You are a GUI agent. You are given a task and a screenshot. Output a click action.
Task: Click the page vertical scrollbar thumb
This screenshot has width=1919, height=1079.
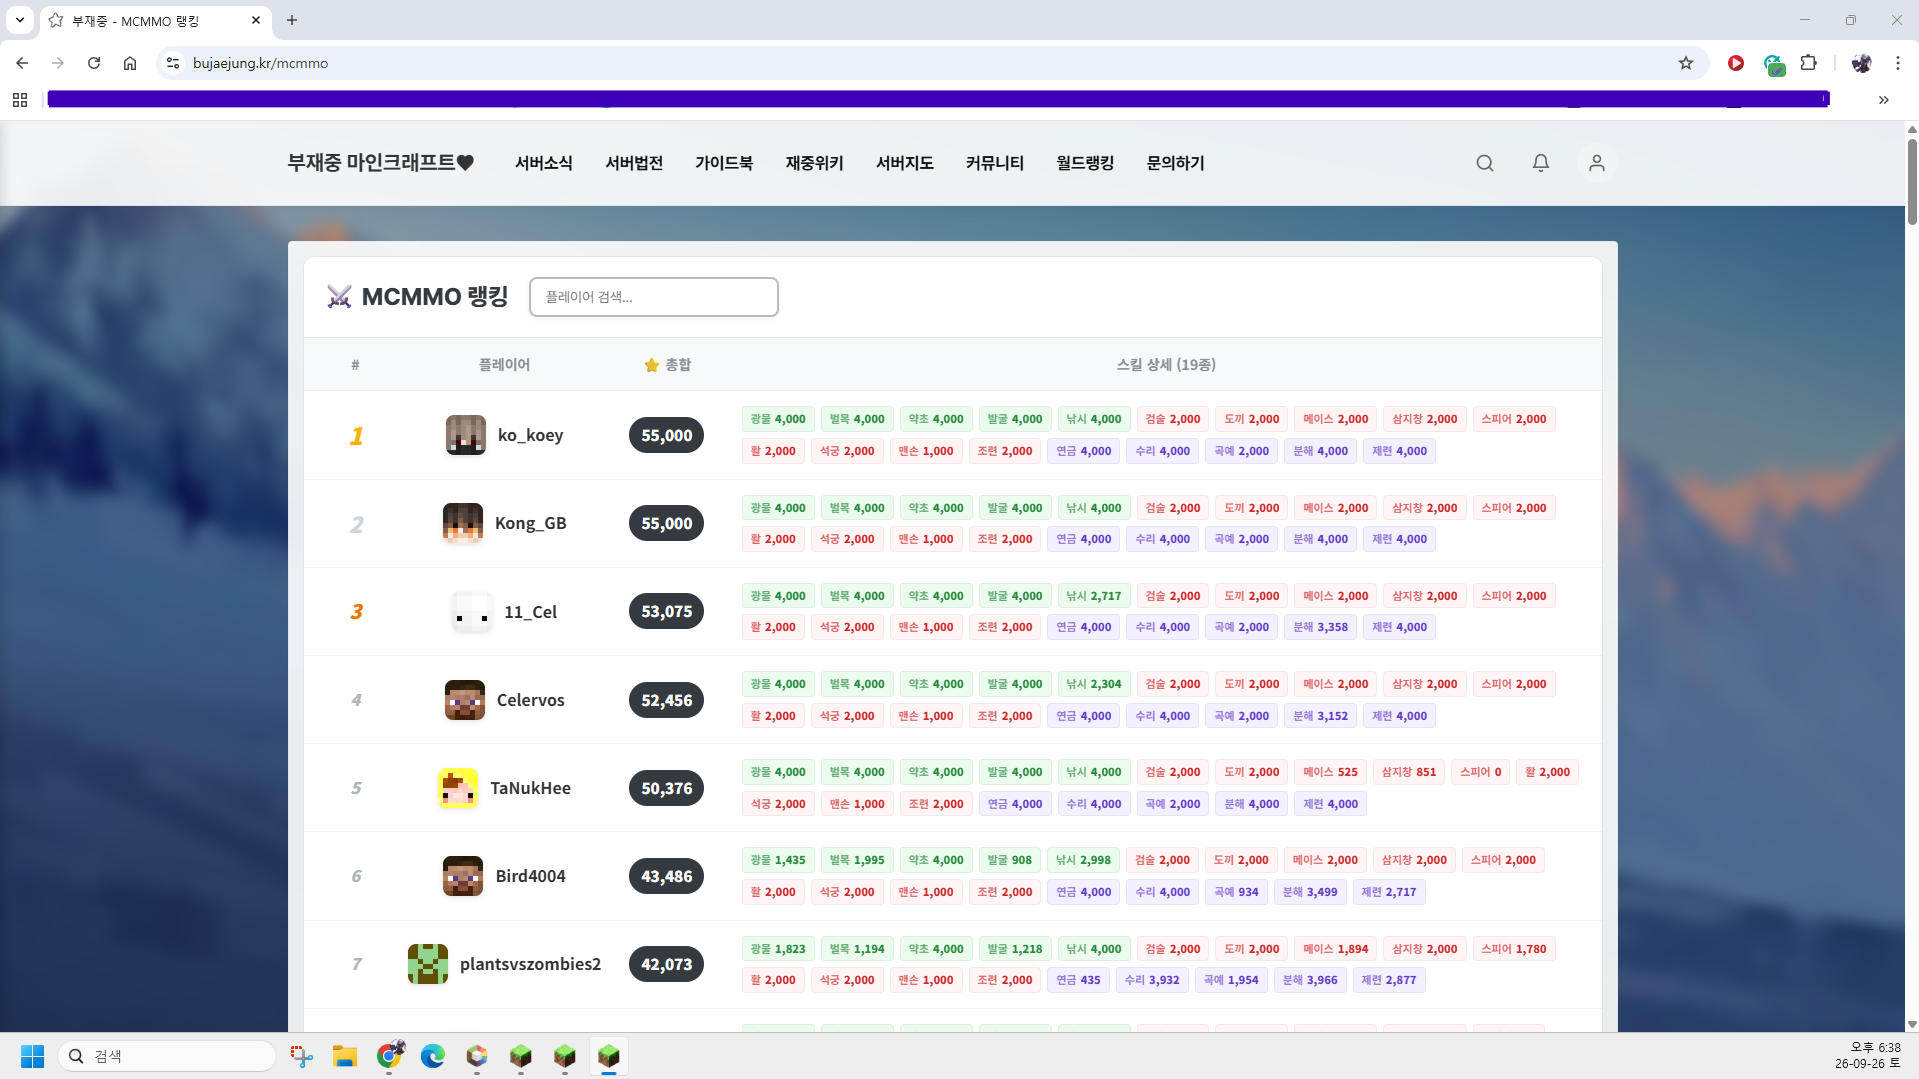[x=1912, y=182]
